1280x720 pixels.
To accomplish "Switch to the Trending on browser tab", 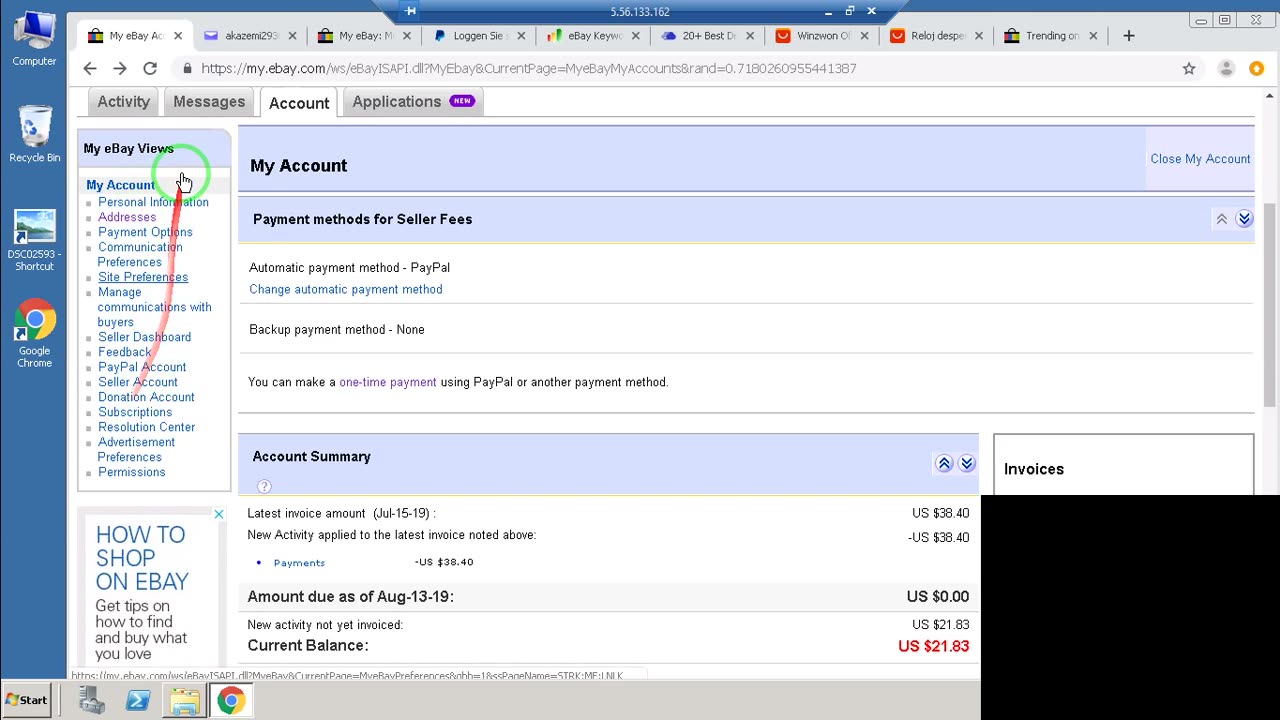I will tap(1050, 36).
